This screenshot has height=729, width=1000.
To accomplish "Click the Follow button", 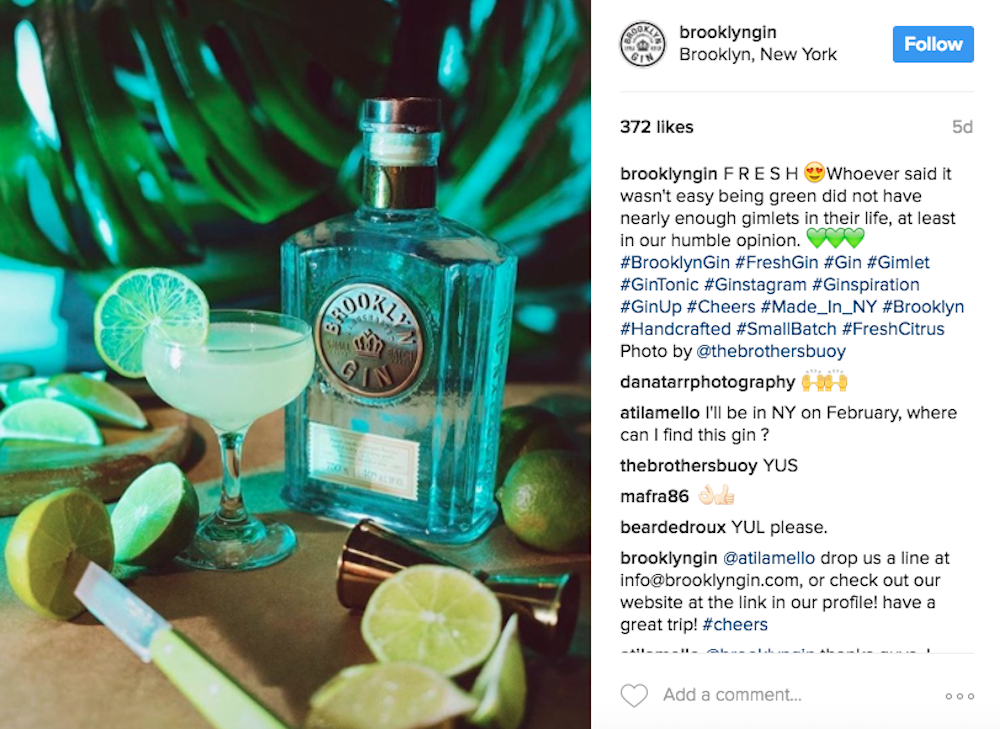I will tap(932, 44).
